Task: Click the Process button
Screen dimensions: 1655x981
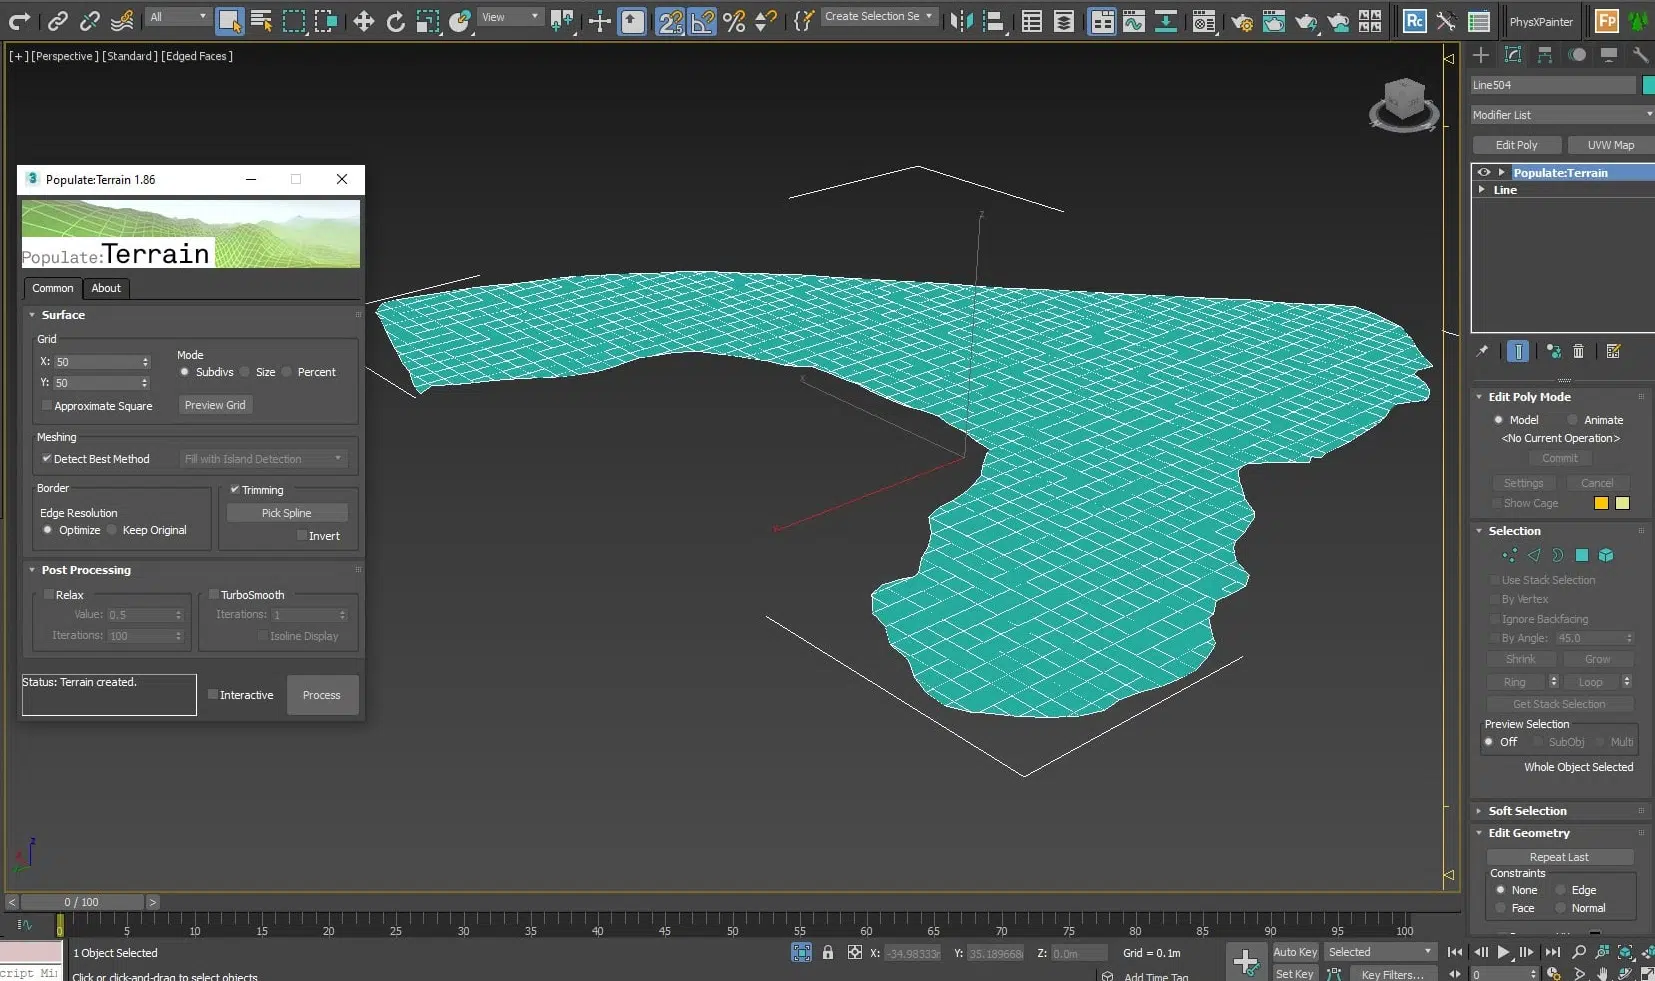Action: click(x=322, y=695)
